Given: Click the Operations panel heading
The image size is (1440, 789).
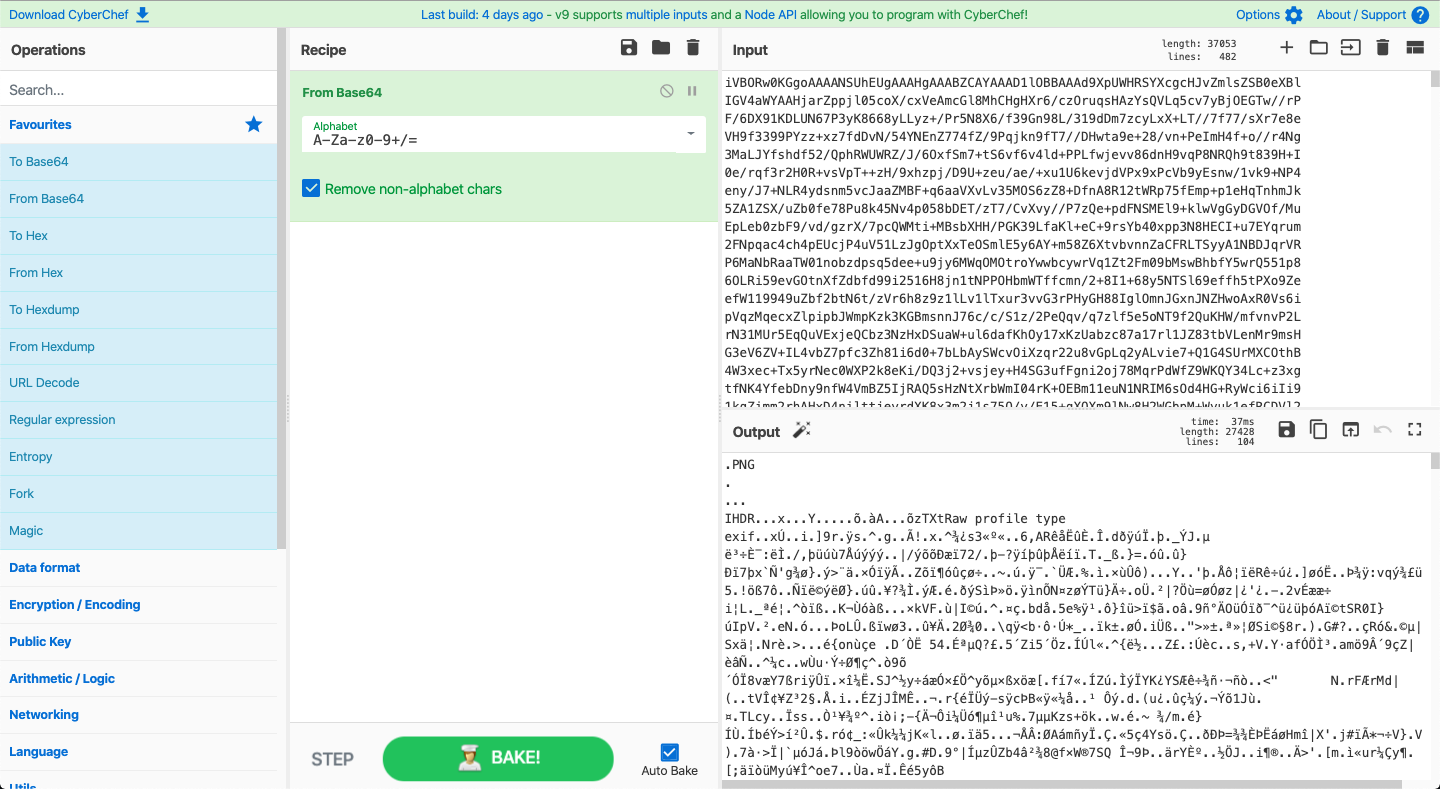Looking at the screenshot, I should tap(48, 50).
